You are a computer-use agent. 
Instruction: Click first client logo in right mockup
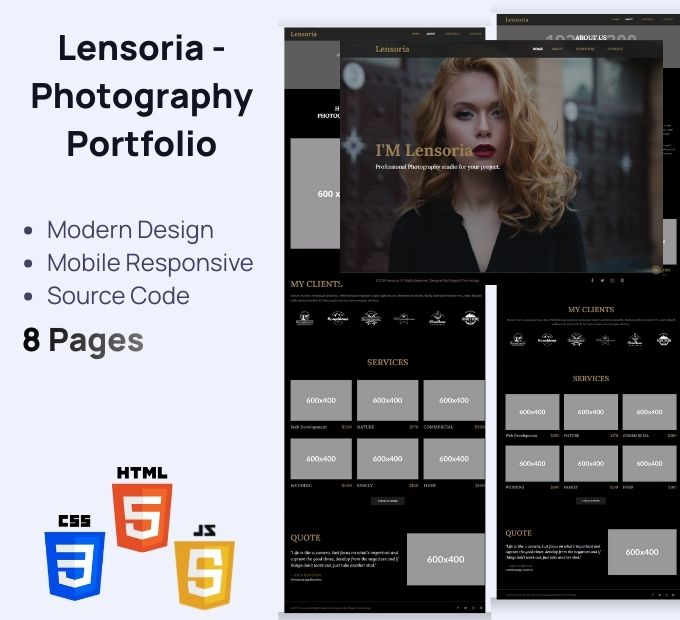(x=518, y=339)
